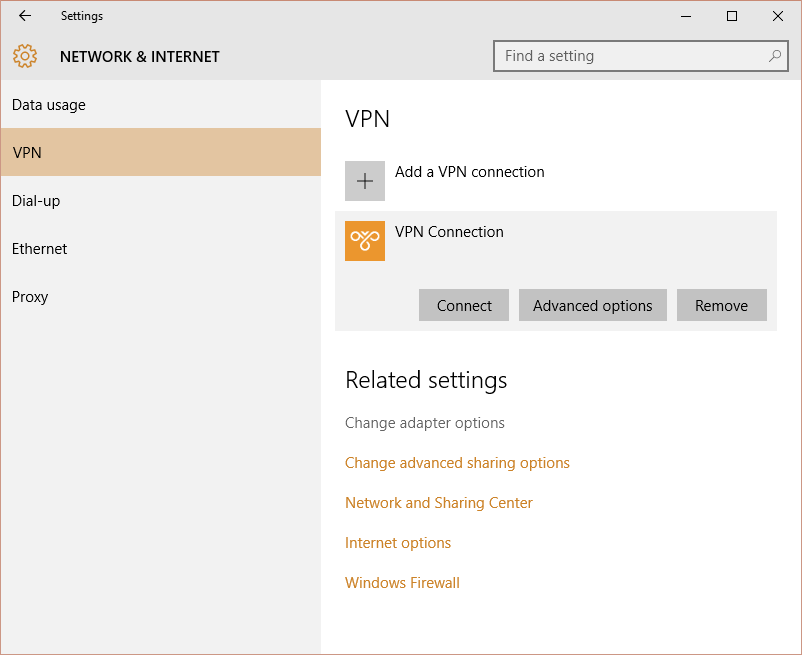Open Network and Sharing Center
The height and width of the screenshot is (655, 802).
(438, 502)
